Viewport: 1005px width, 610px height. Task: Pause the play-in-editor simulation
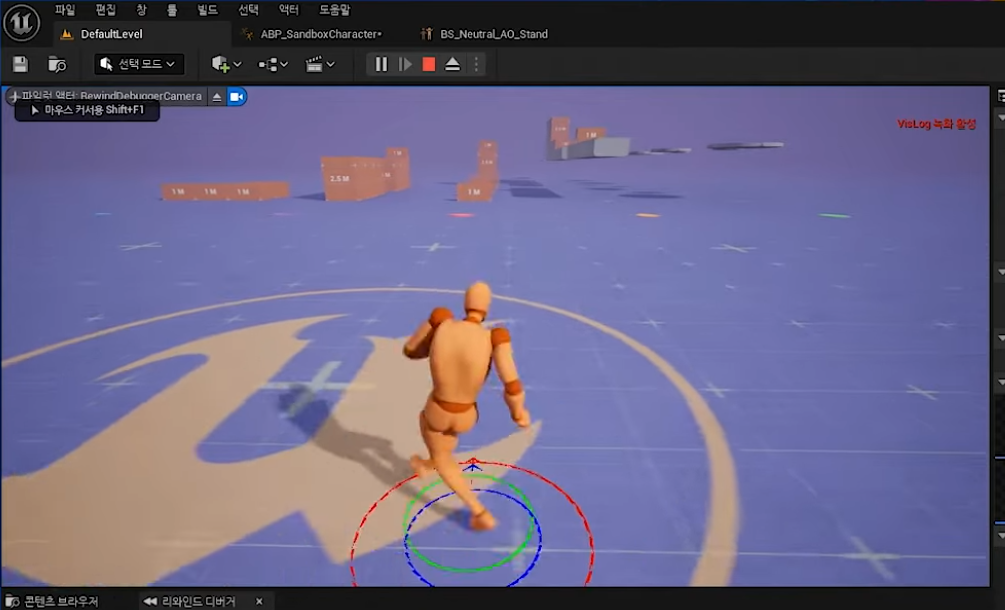click(381, 64)
